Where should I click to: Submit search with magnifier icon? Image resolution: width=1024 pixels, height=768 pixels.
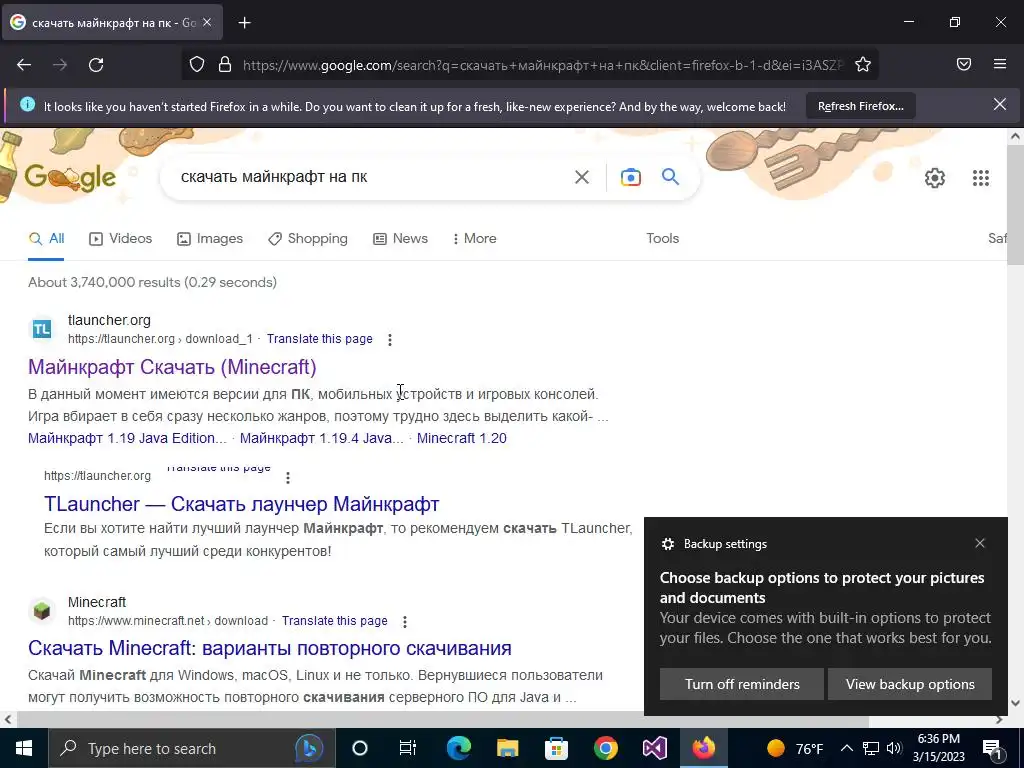pos(670,176)
